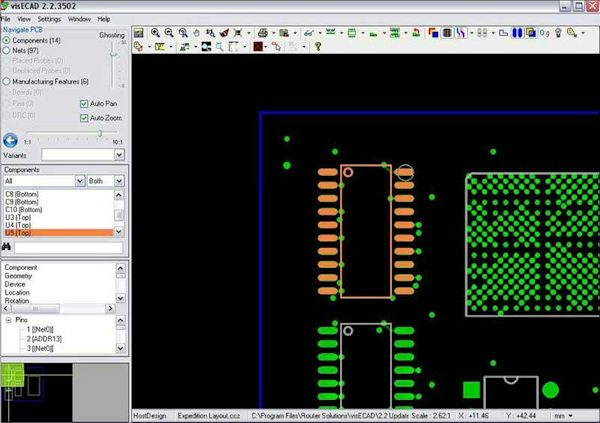This screenshot has width=600, height=423.
Task: Click the blue traces routing icon
Action: pos(461,33)
